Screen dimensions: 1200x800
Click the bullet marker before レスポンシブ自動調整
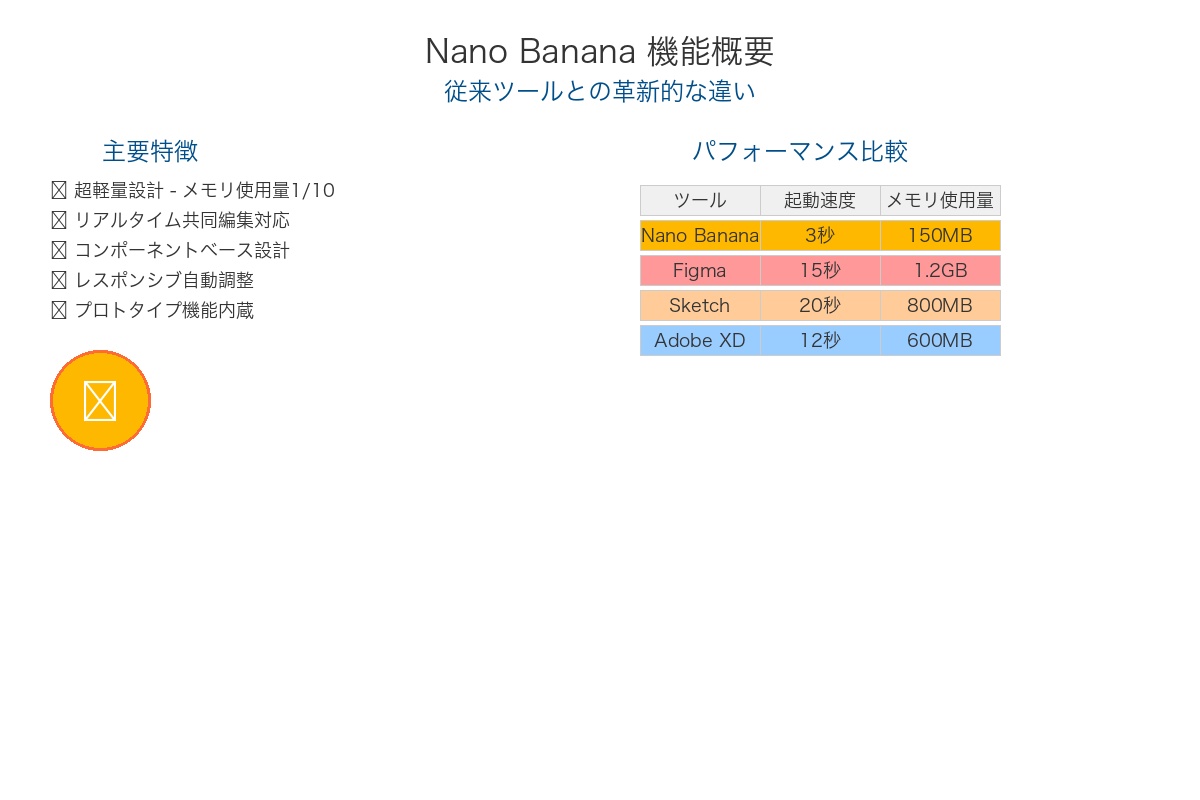59,280
